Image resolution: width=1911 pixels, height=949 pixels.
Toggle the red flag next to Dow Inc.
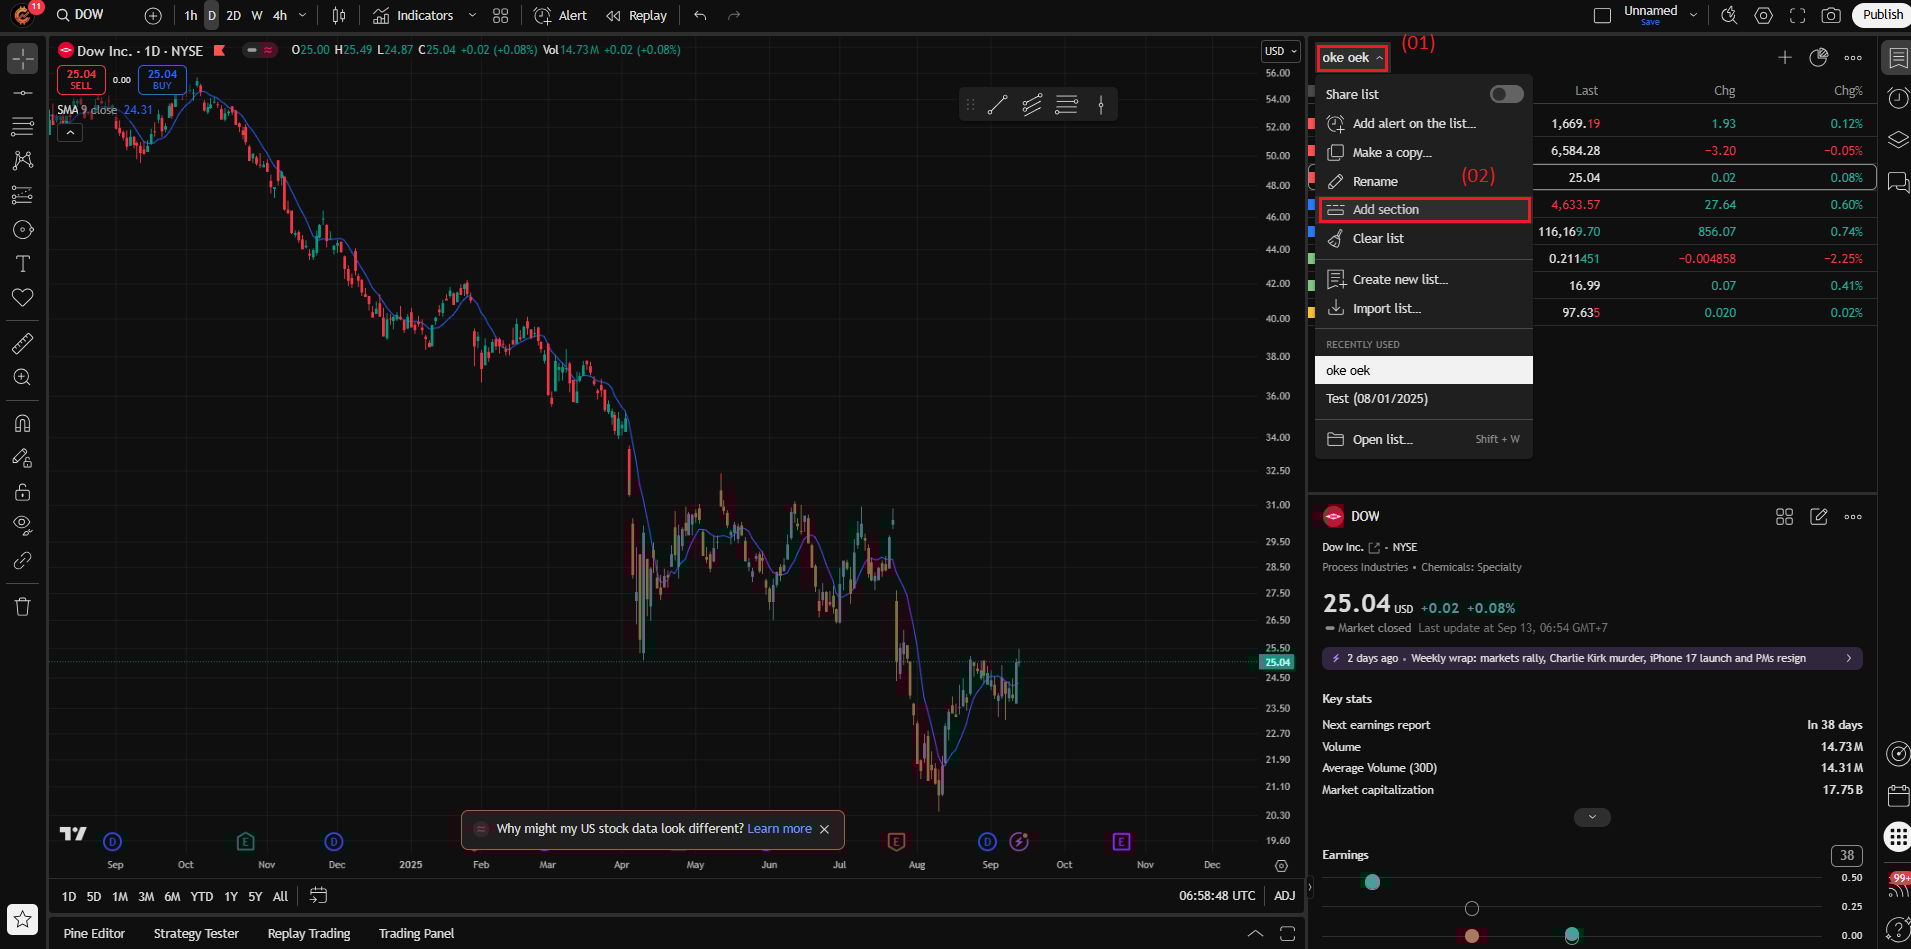pos(220,51)
